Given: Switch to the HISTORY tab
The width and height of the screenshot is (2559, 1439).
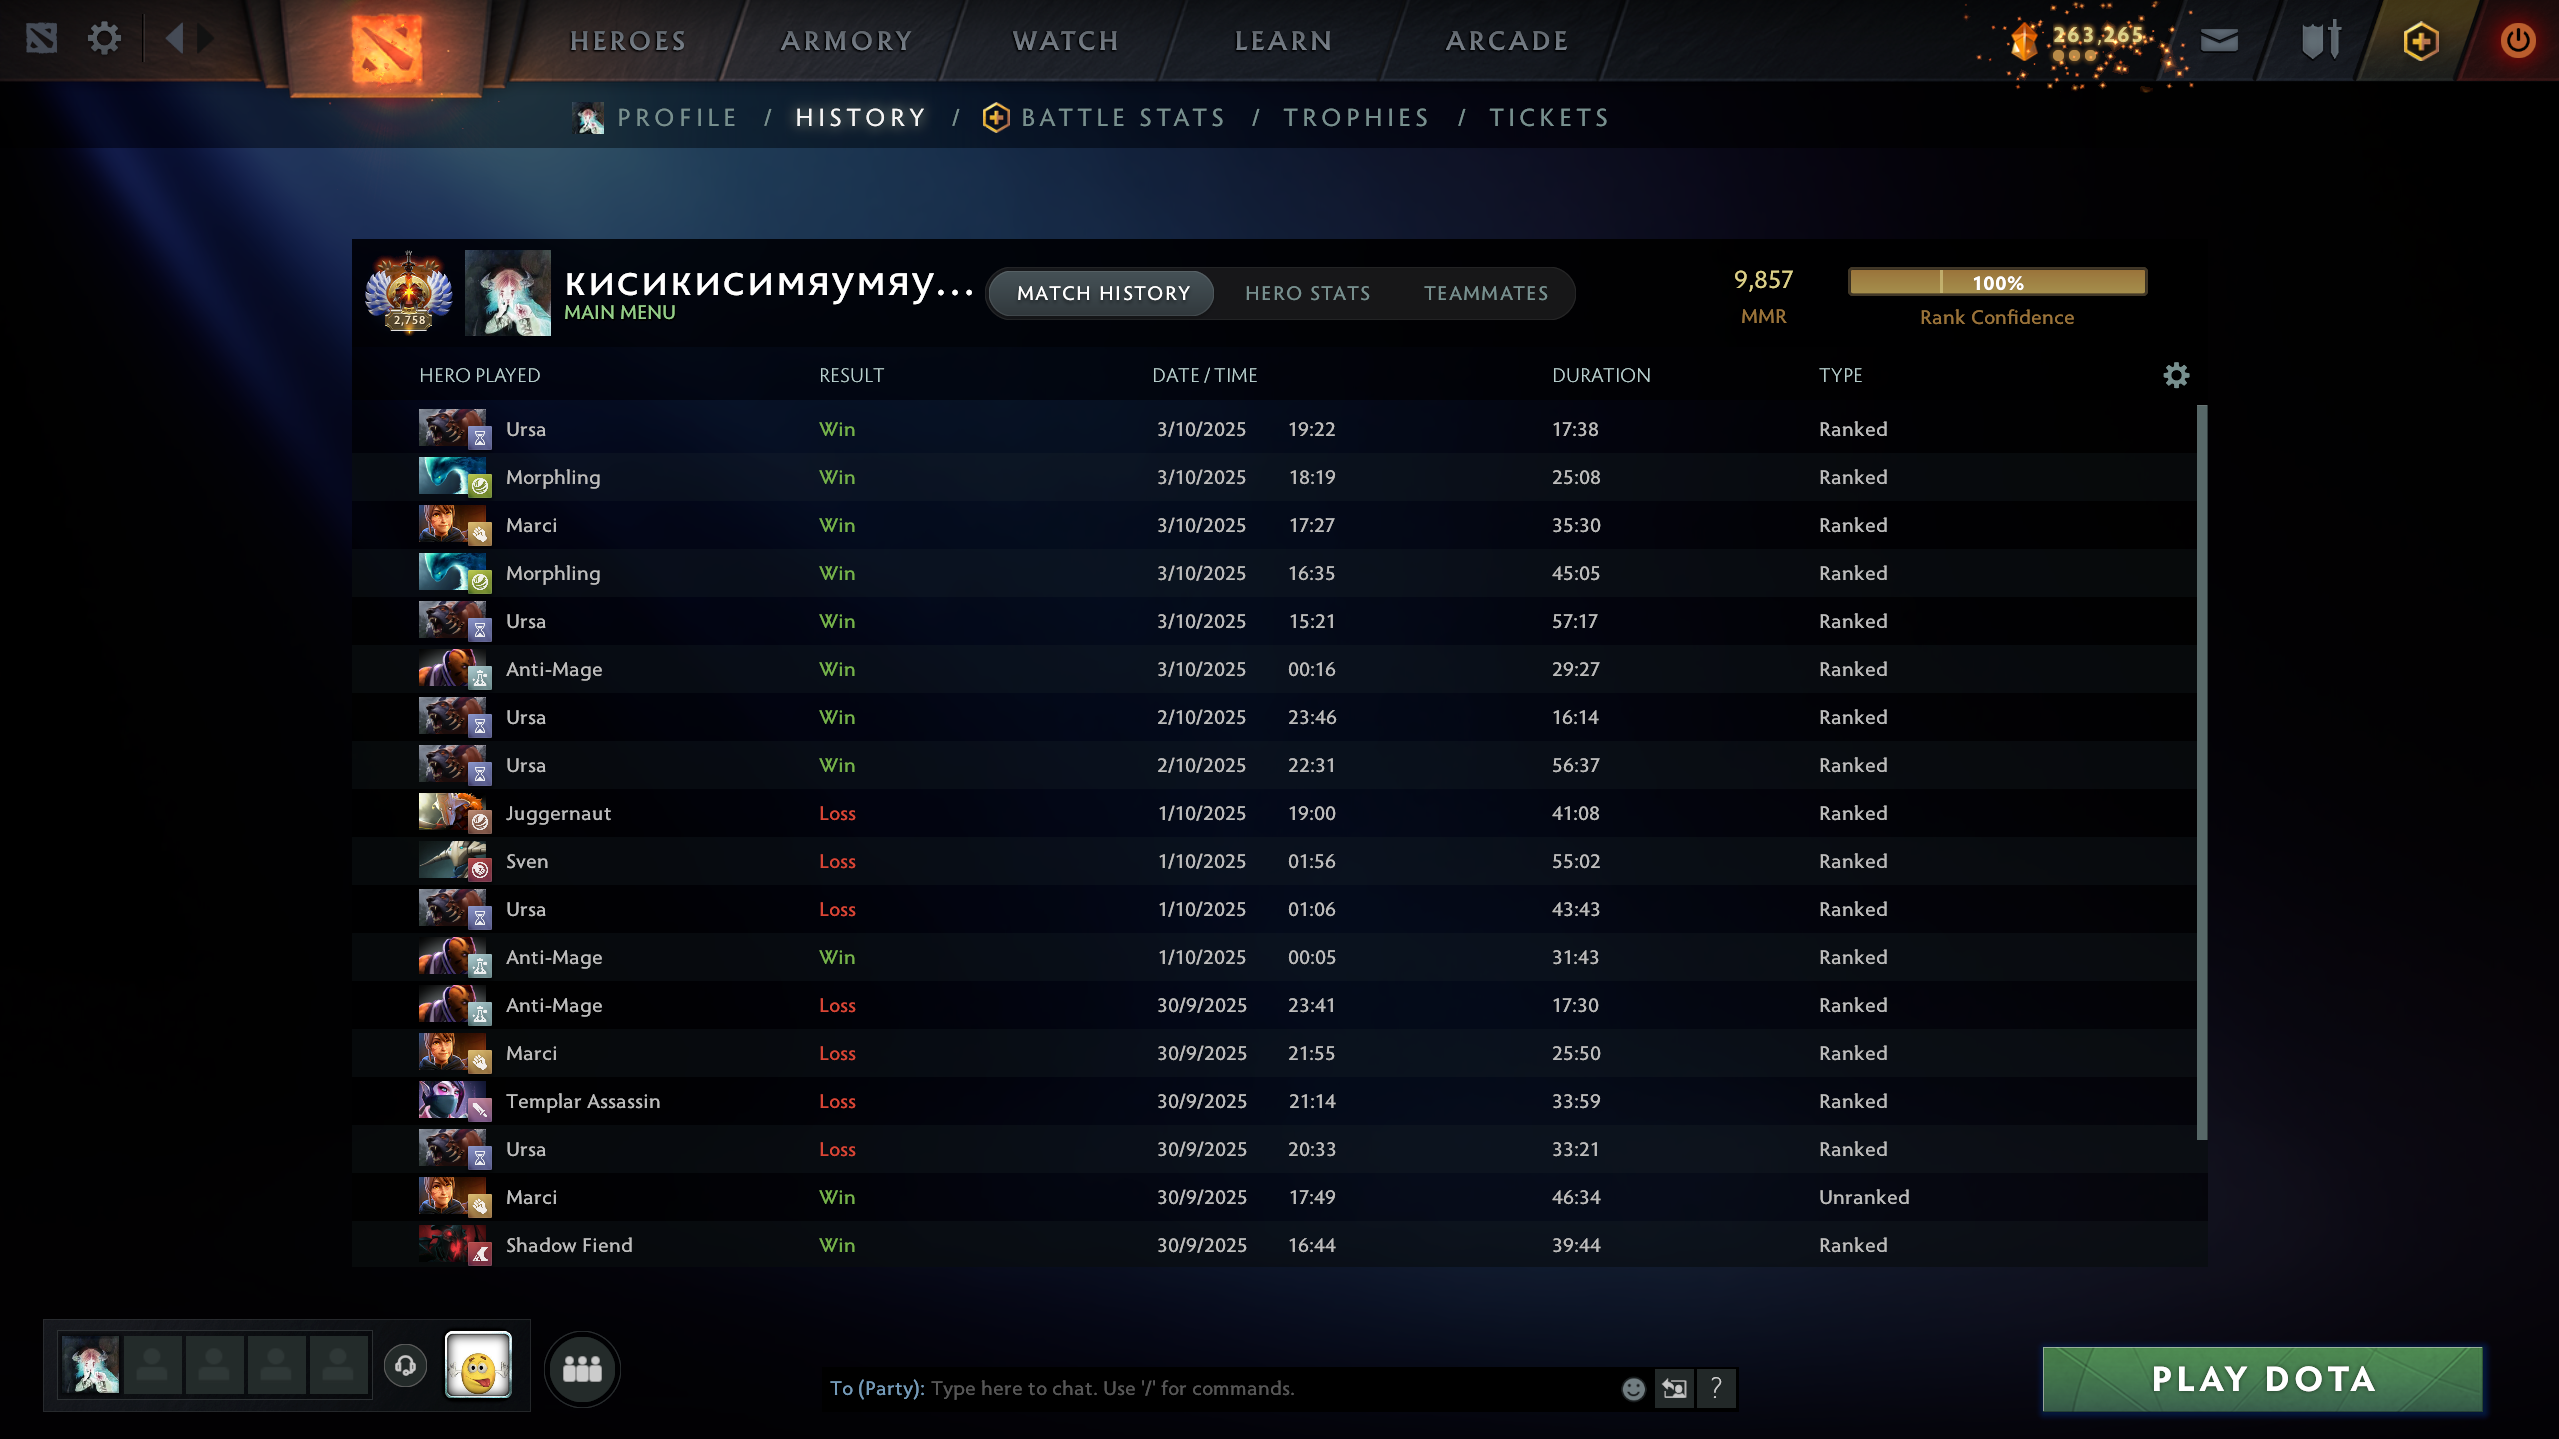Looking at the screenshot, I should point(861,118).
